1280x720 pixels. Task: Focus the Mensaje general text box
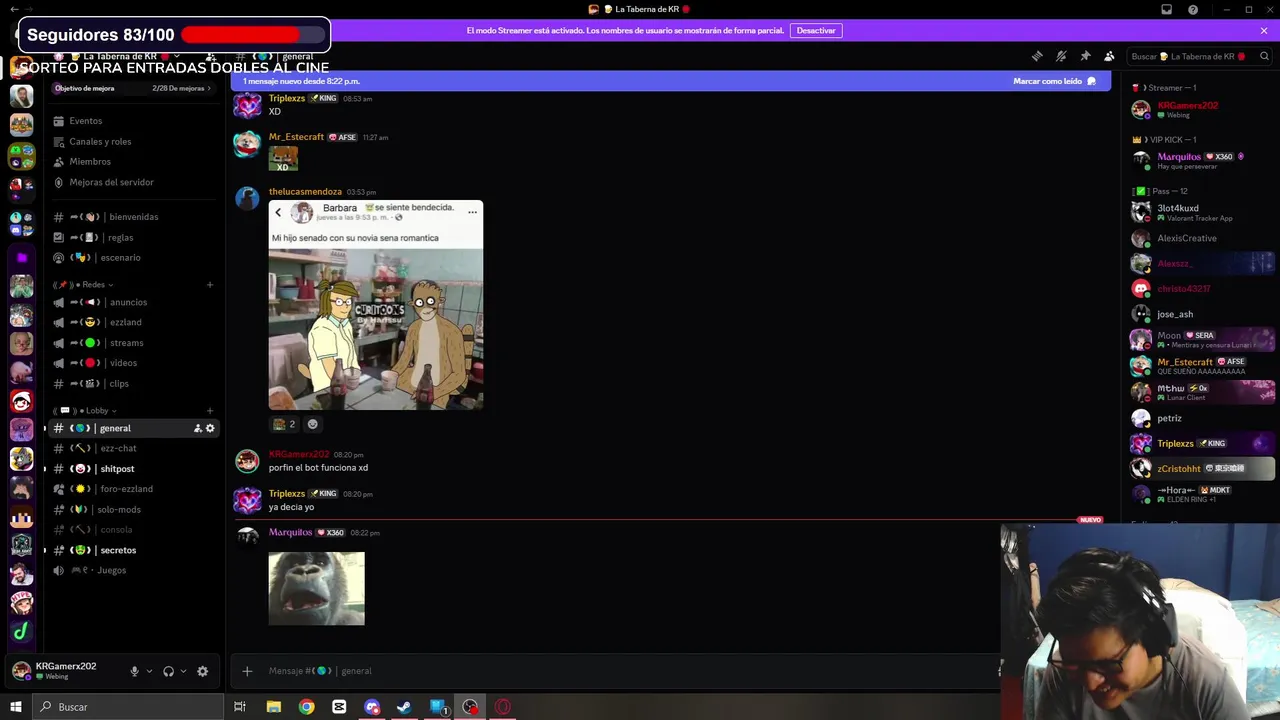tap(630, 671)
